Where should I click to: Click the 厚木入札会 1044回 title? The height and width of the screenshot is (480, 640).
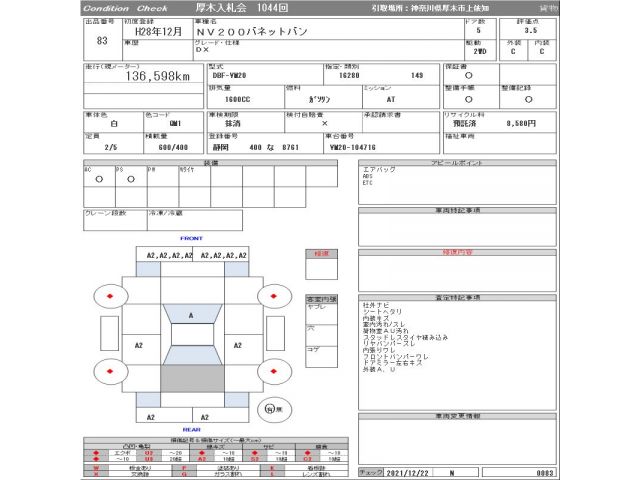(242, 8)
